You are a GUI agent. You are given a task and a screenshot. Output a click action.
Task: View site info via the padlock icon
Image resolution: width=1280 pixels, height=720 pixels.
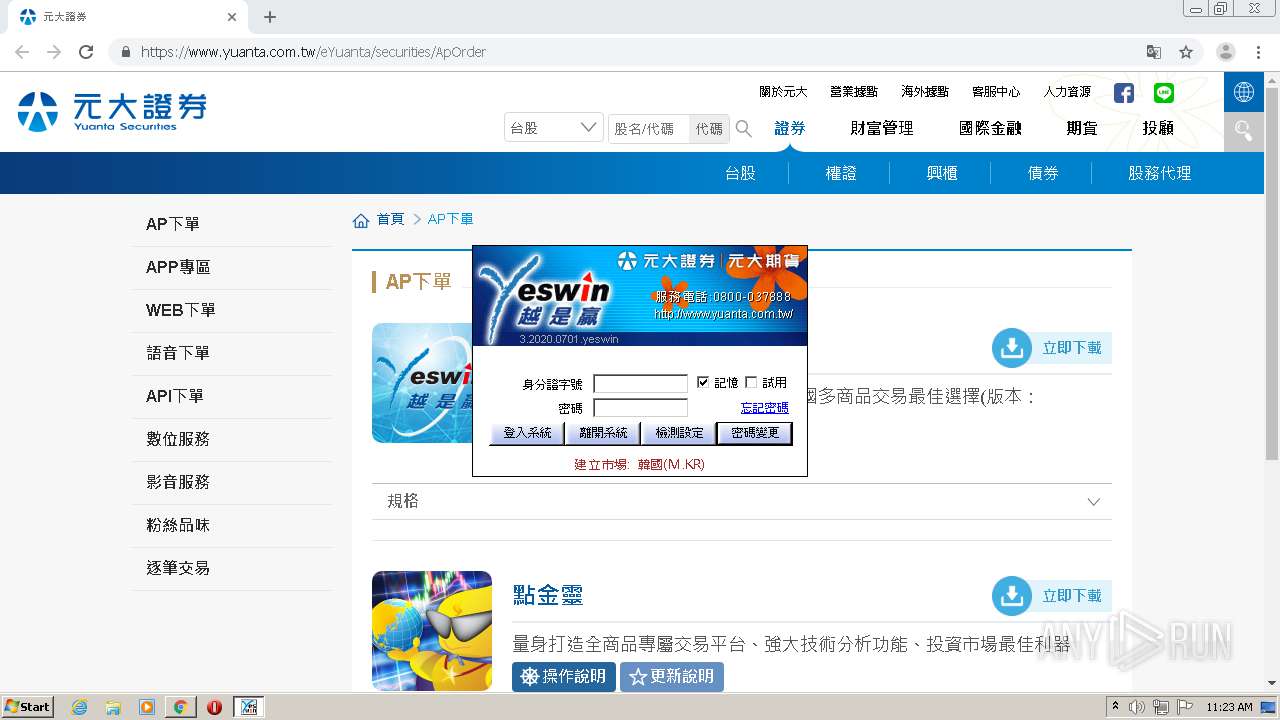(125, 52)
